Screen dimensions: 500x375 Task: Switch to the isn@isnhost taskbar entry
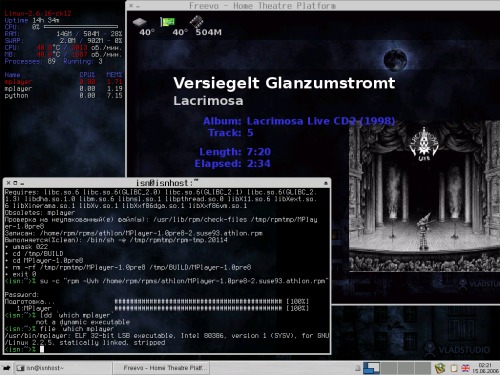coord(63,368)
